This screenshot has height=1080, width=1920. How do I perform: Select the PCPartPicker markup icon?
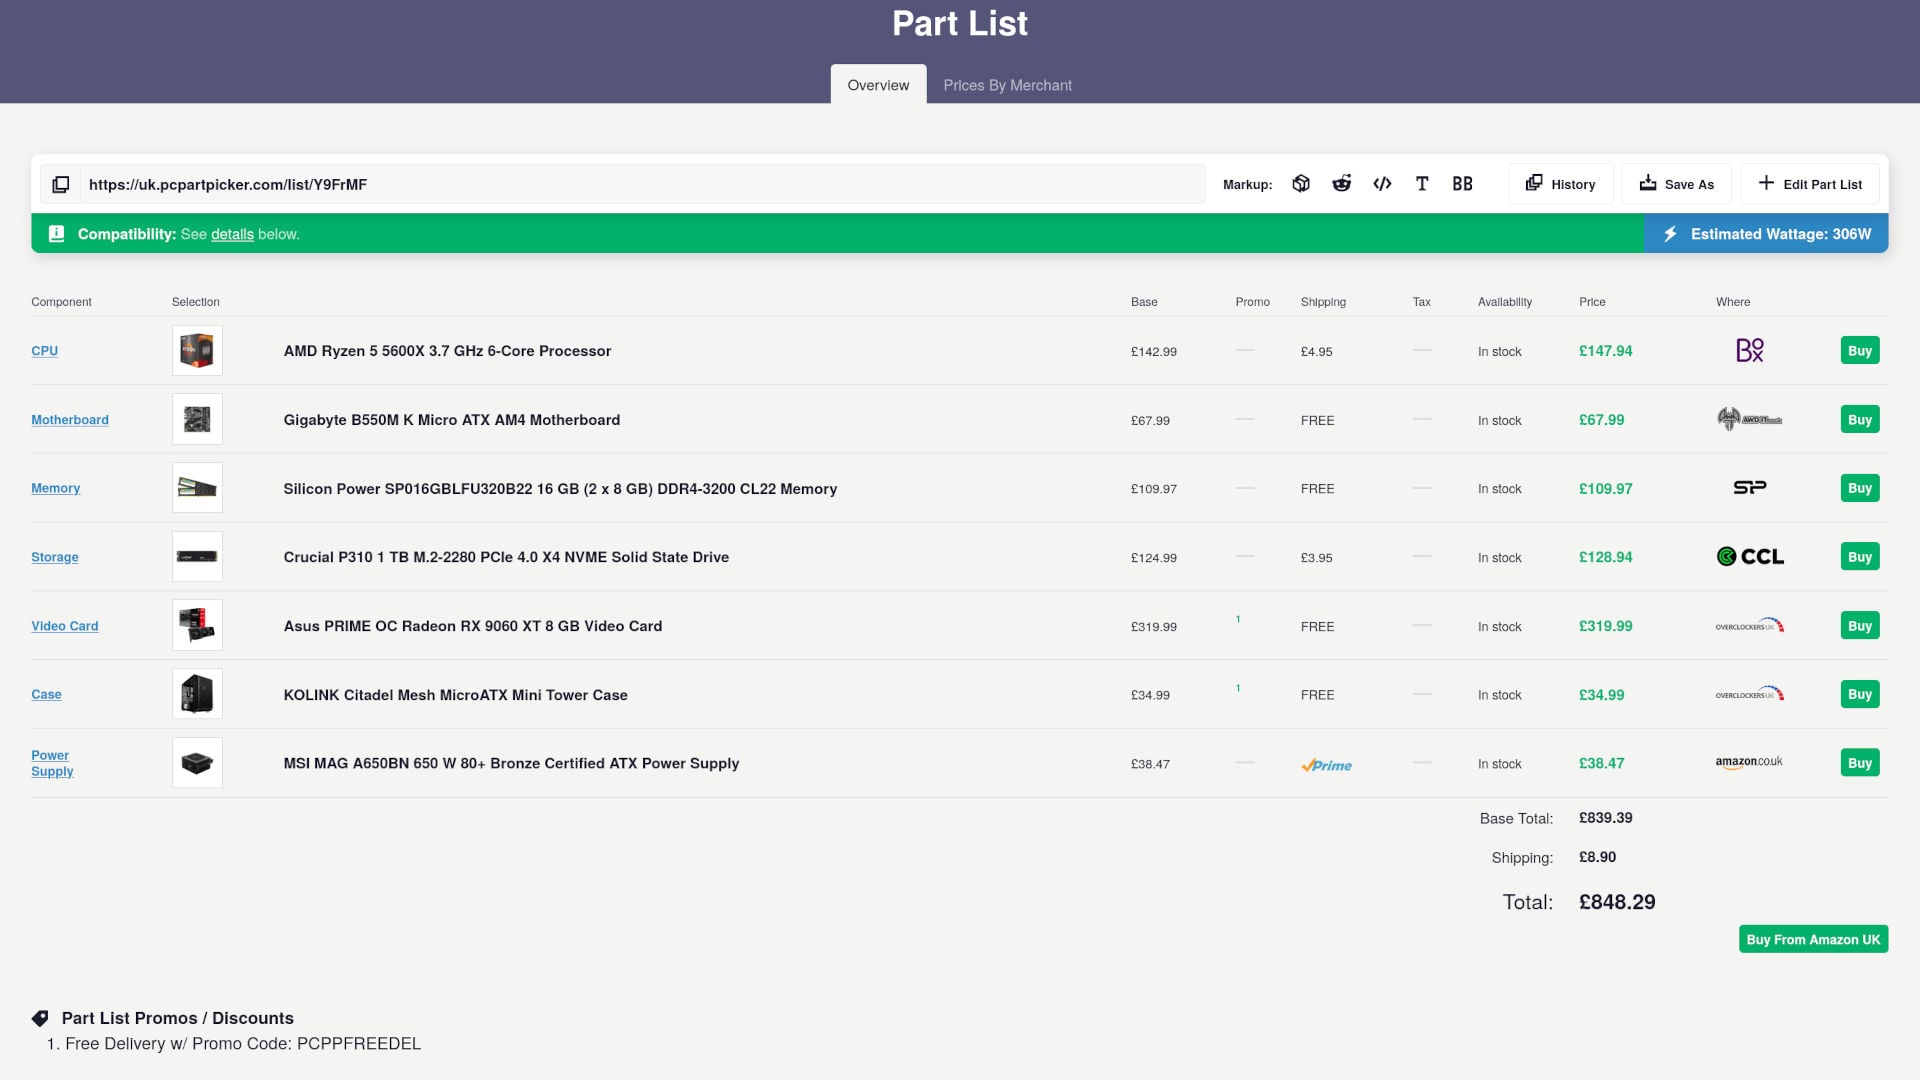(1301, 184)
